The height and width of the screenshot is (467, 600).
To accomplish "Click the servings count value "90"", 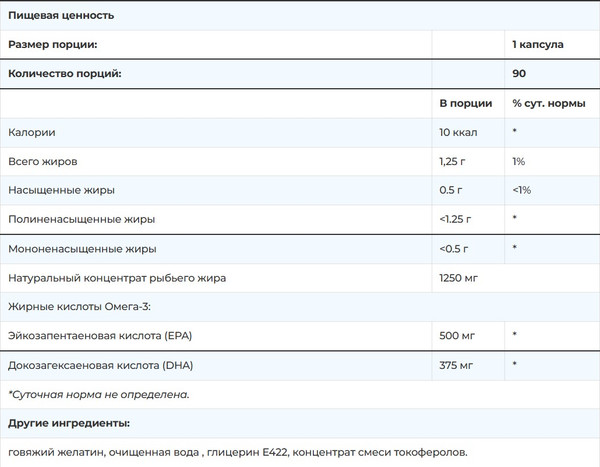I will (519, 74).
